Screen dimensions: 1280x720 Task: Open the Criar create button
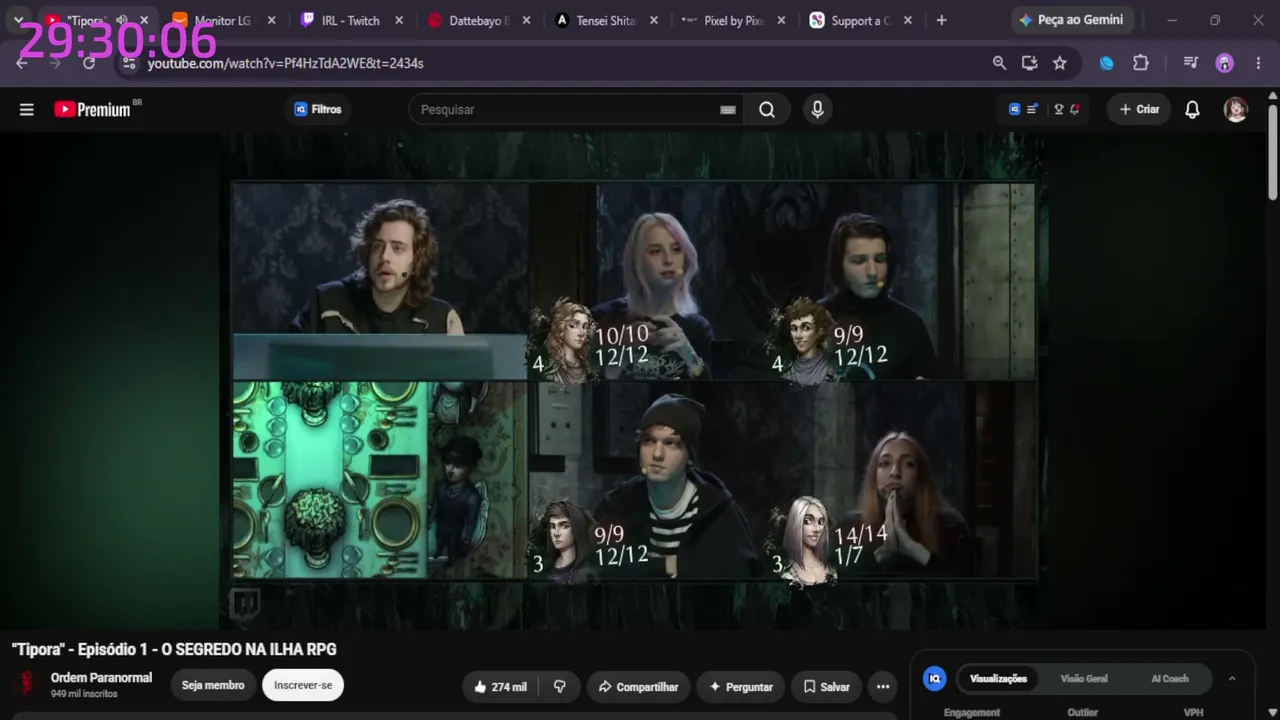tap(1139, 110)
